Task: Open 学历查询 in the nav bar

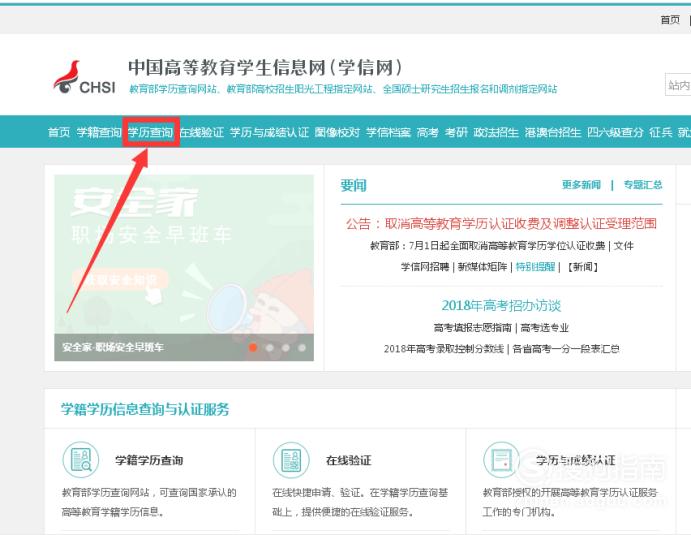Action: point(150,132)
